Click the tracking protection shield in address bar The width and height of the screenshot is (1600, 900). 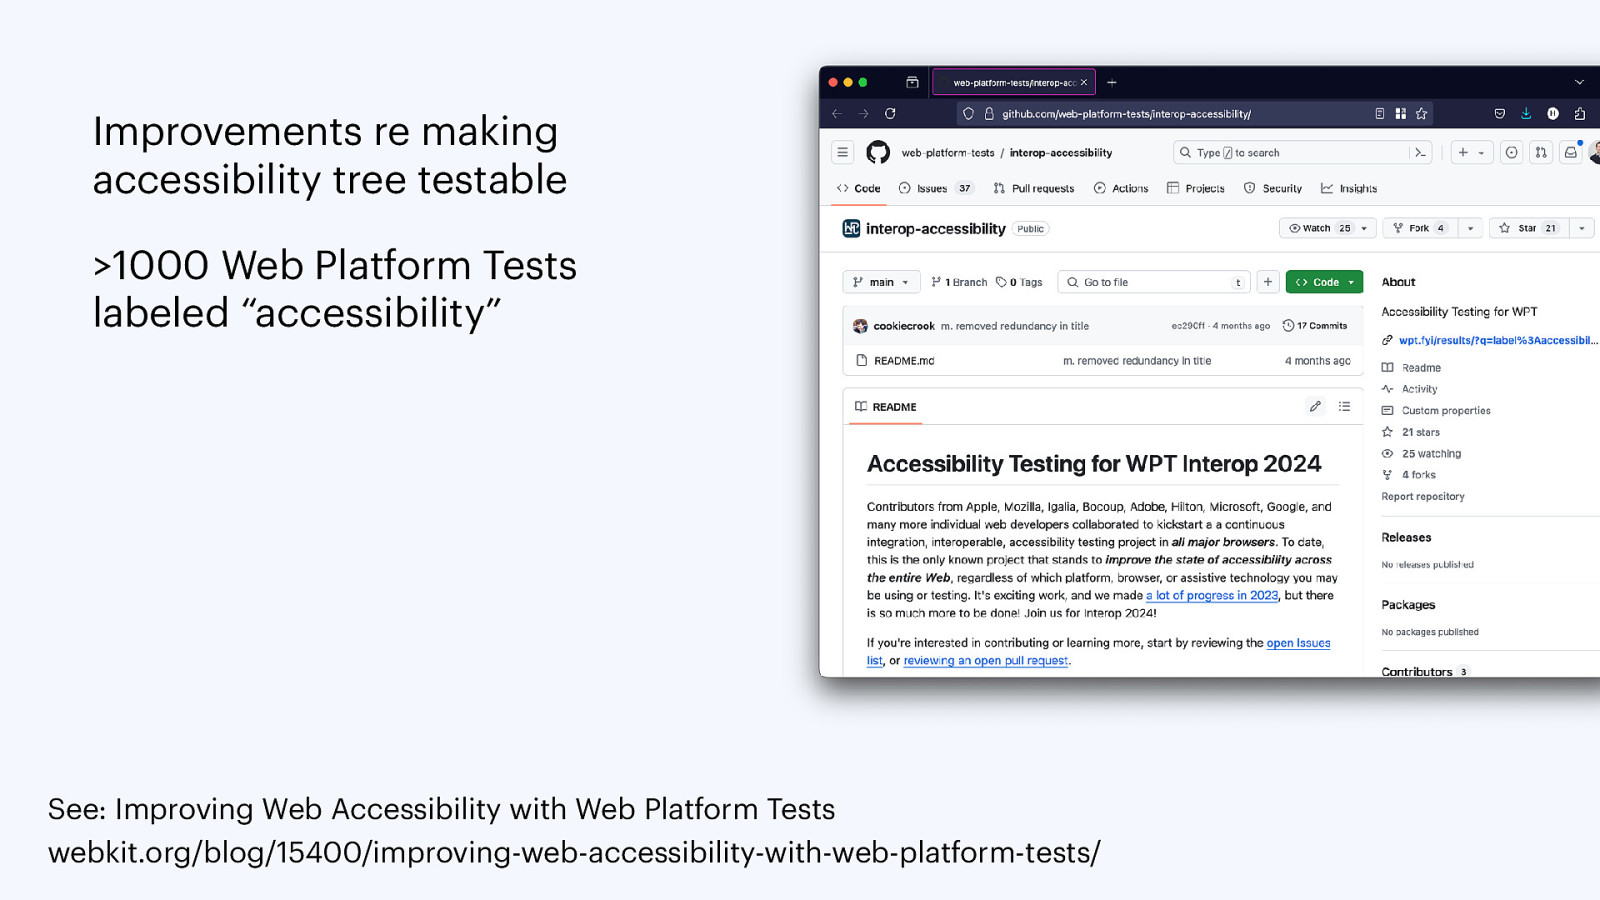(x=968, y=114)
